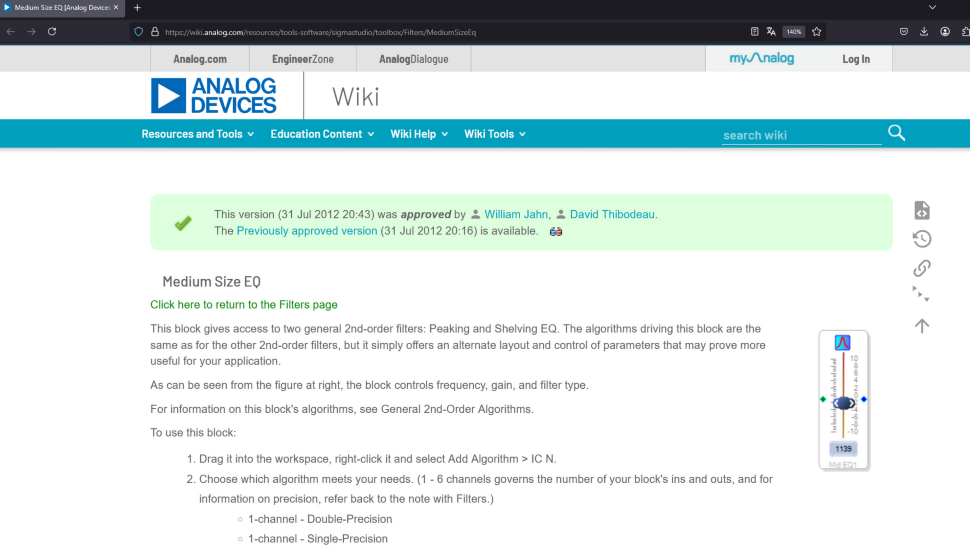
Task: Click the Mid EQ1 gain slider knob
Action: (x=844, y=403)
